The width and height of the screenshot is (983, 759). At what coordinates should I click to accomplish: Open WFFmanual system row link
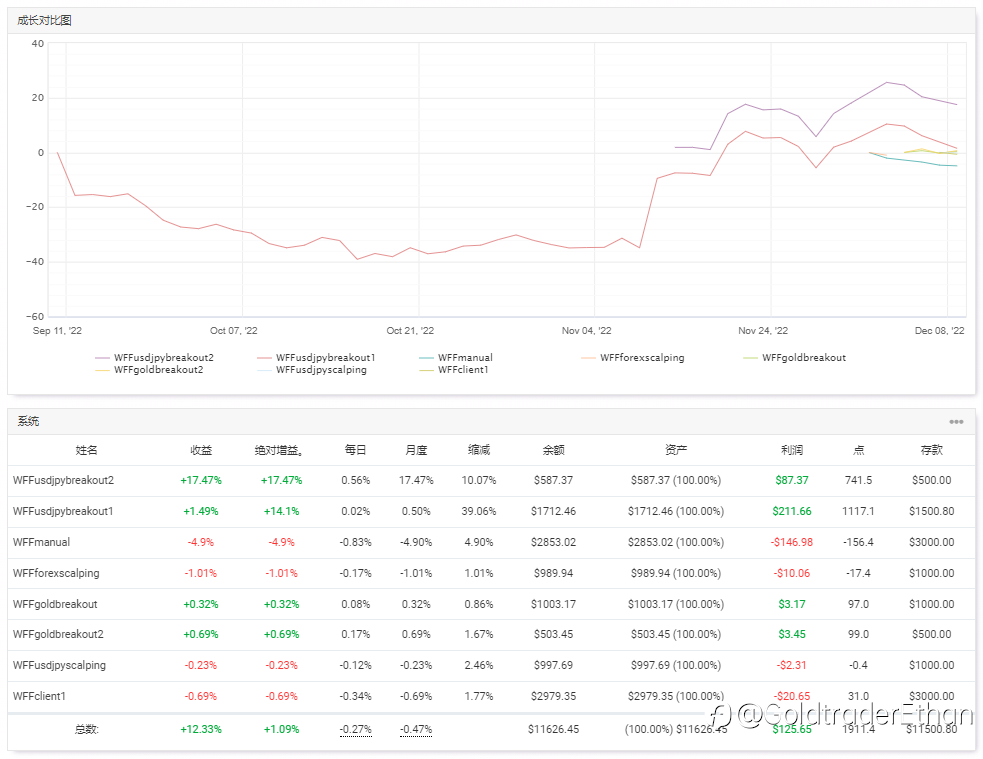(41, 542)
